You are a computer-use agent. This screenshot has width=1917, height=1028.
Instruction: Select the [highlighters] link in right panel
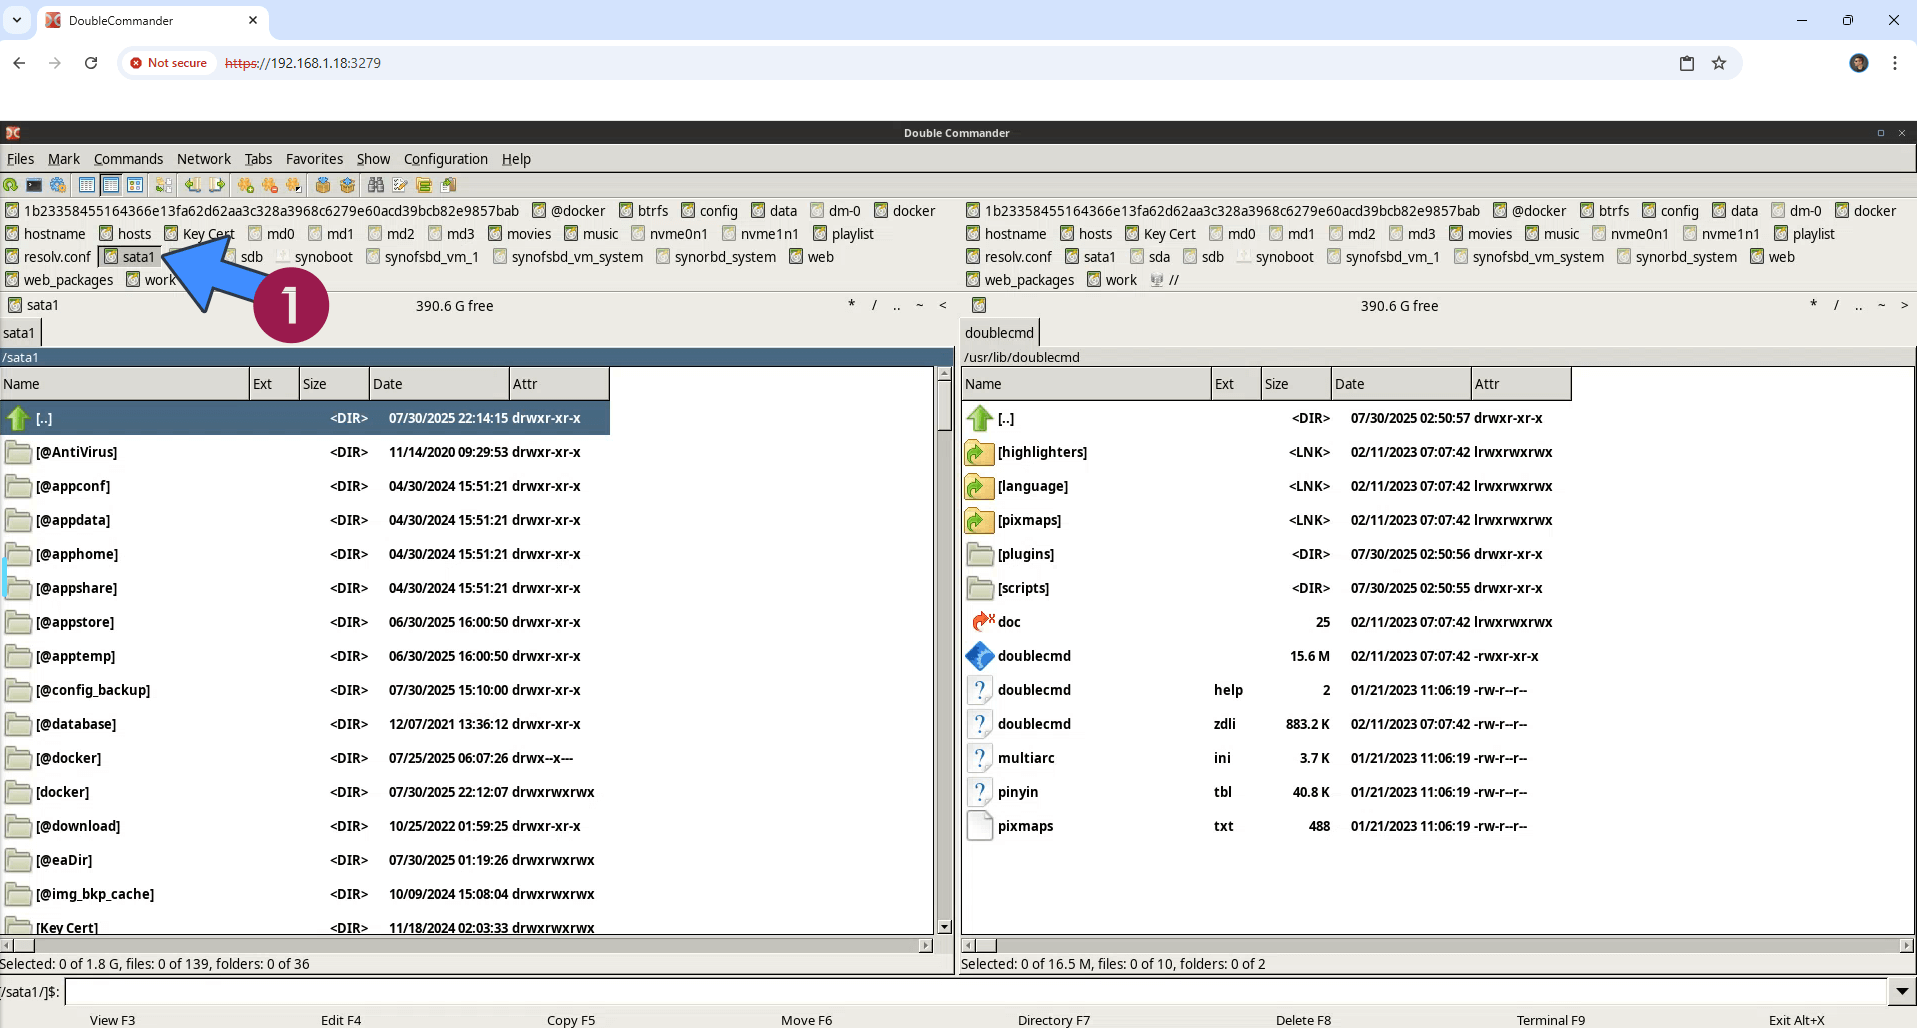[x=1266, y=452]
